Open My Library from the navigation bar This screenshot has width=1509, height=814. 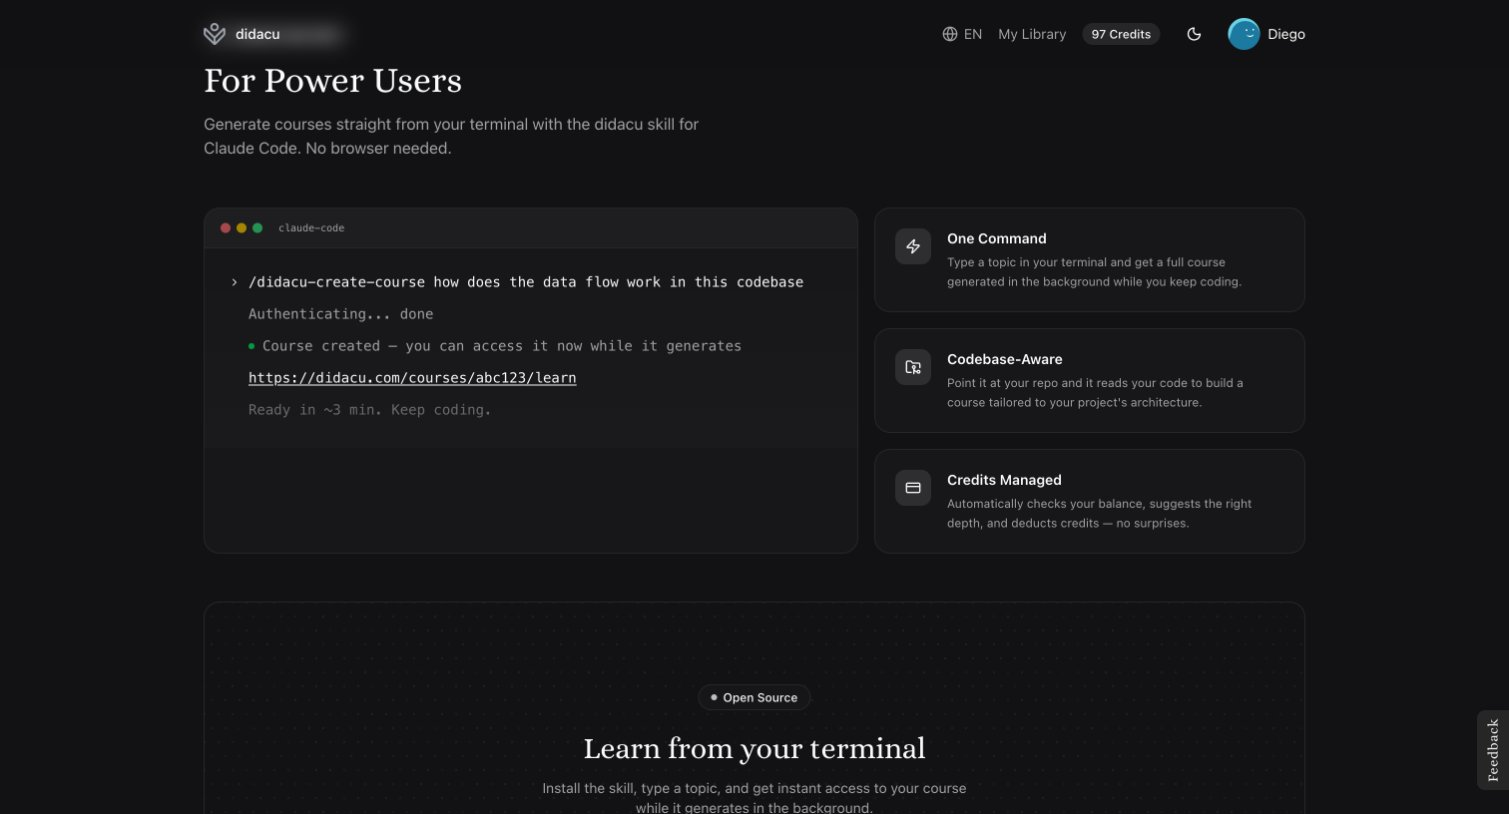(1032, 33)
